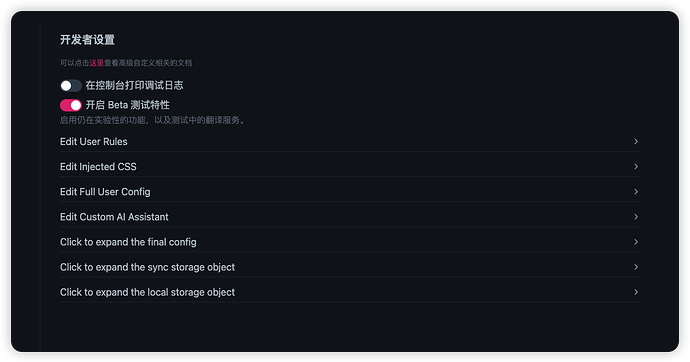
Task: Click chevron arrow beside sync storage object
Action: point(636,267)
